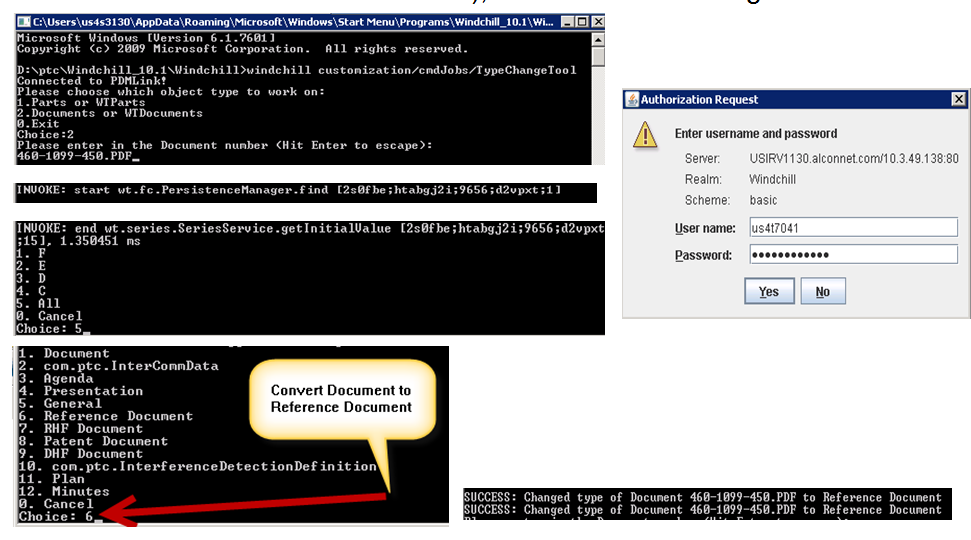Click the Realm value Windchill
This screenshot has height=540, width=971.
tap(772, 180)
